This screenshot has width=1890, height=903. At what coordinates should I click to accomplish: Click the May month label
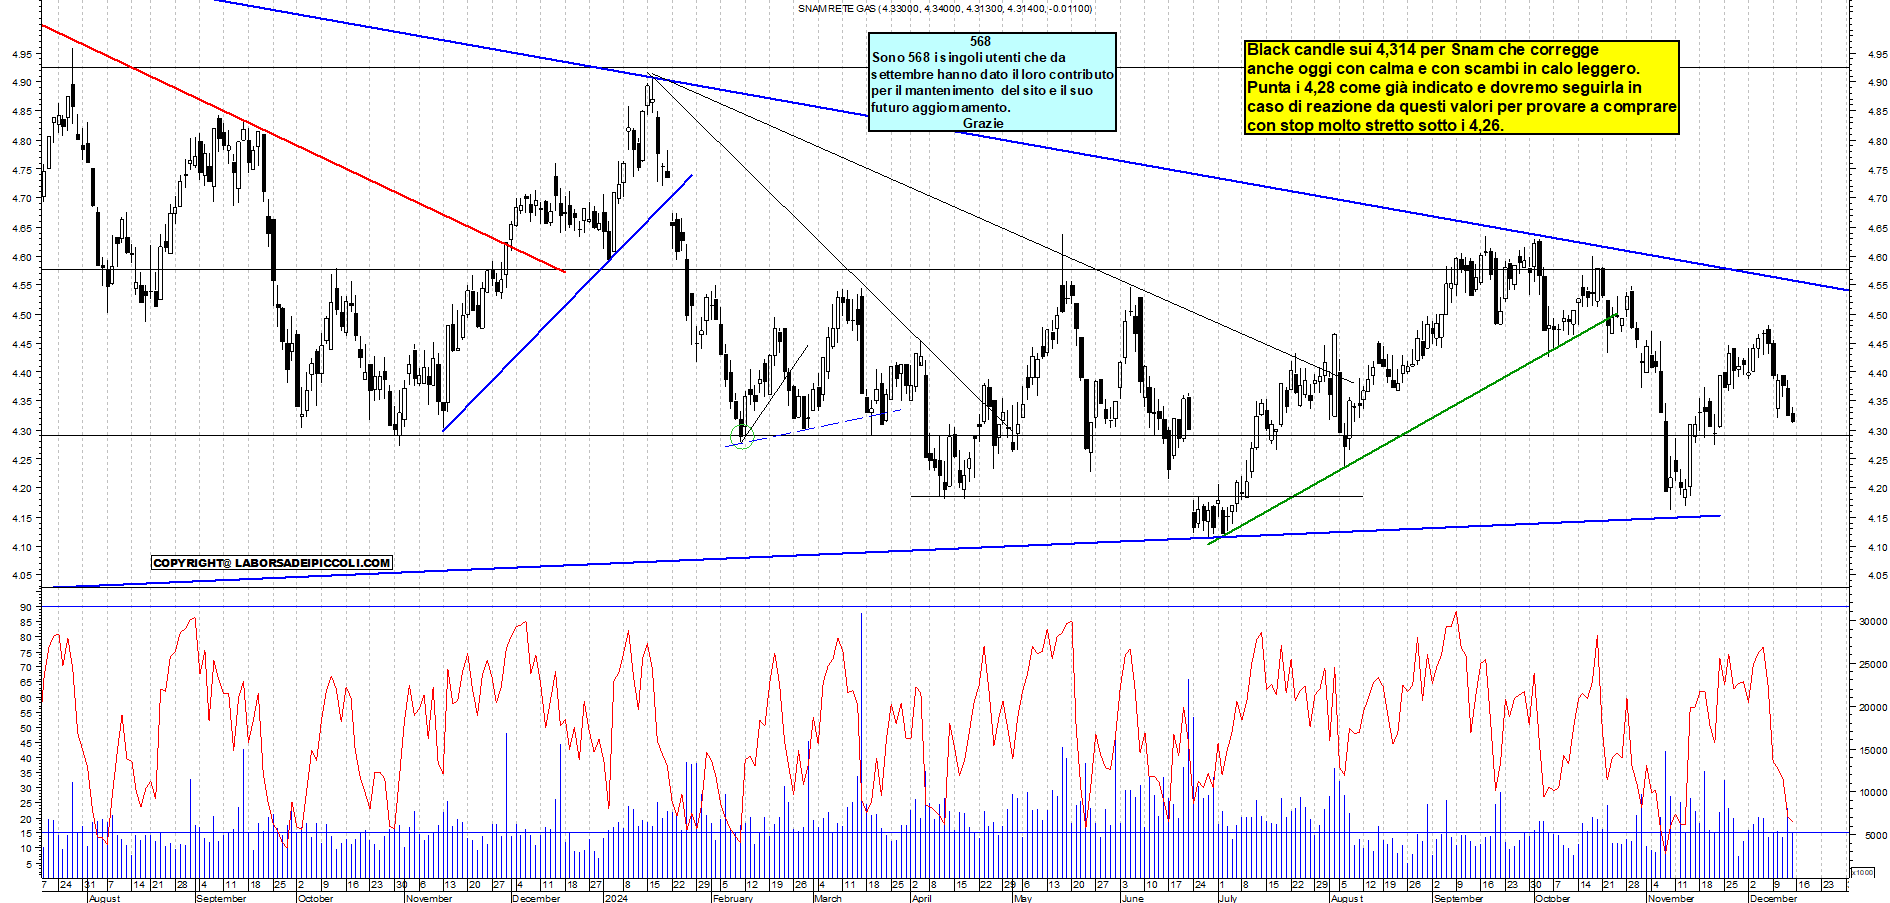1022,898
